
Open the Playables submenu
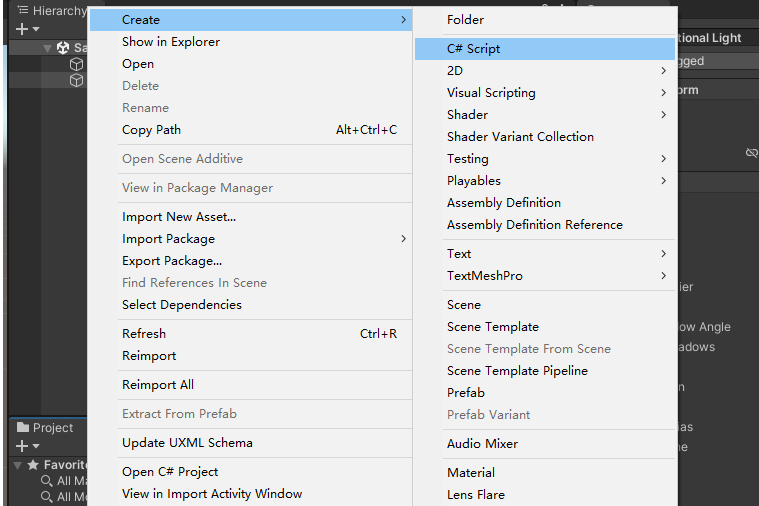coord(545,181)
